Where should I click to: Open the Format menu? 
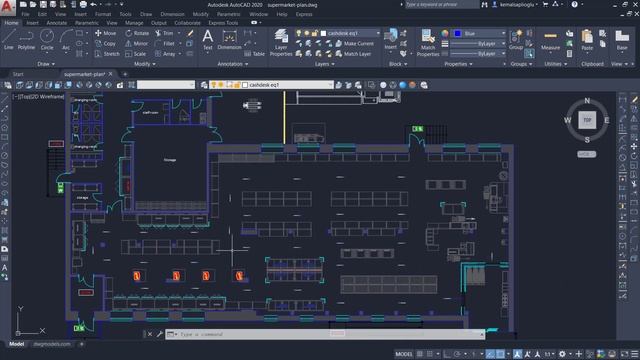103,14
